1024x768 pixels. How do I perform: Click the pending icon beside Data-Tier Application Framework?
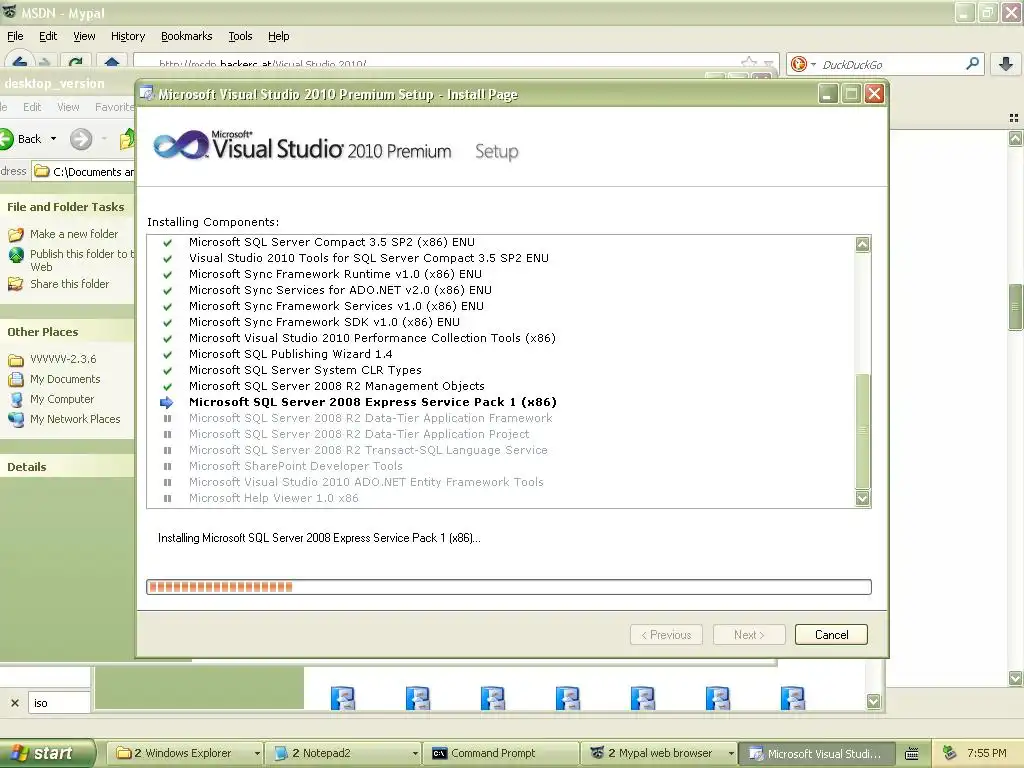[x=167, y=418]
